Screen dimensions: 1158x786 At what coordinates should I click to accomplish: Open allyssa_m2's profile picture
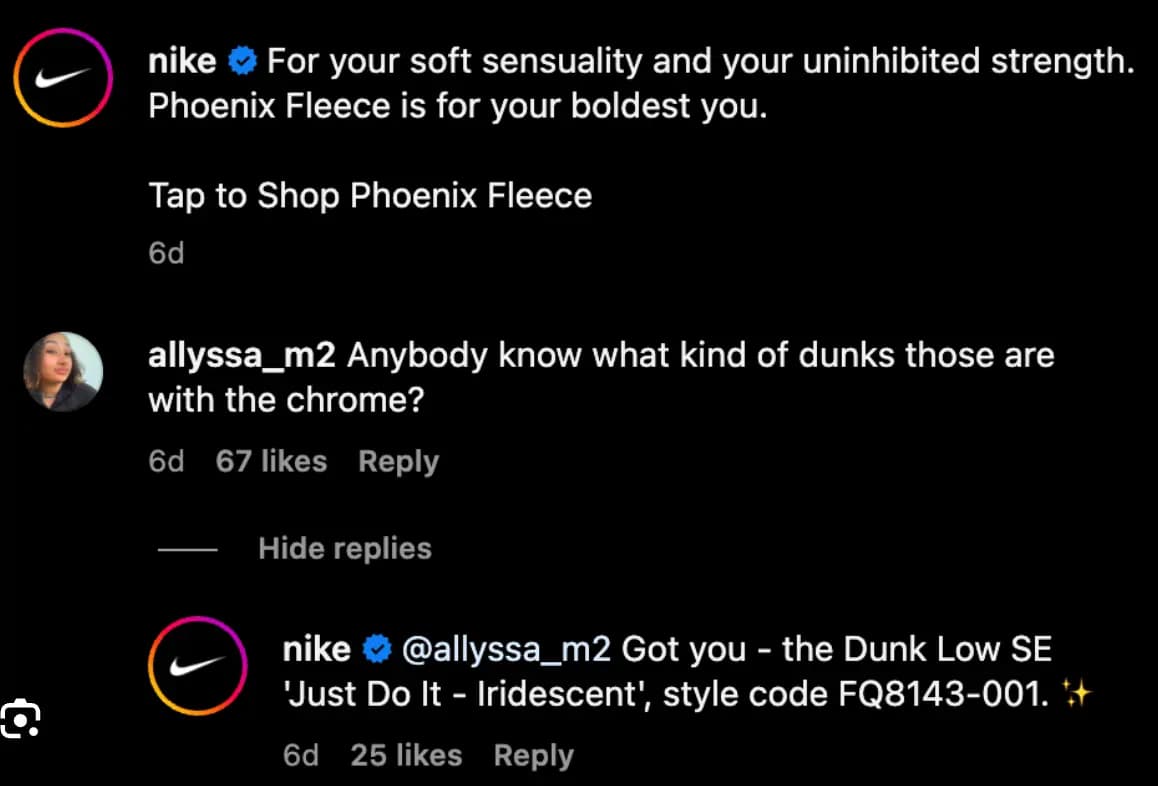click(63, 372)
